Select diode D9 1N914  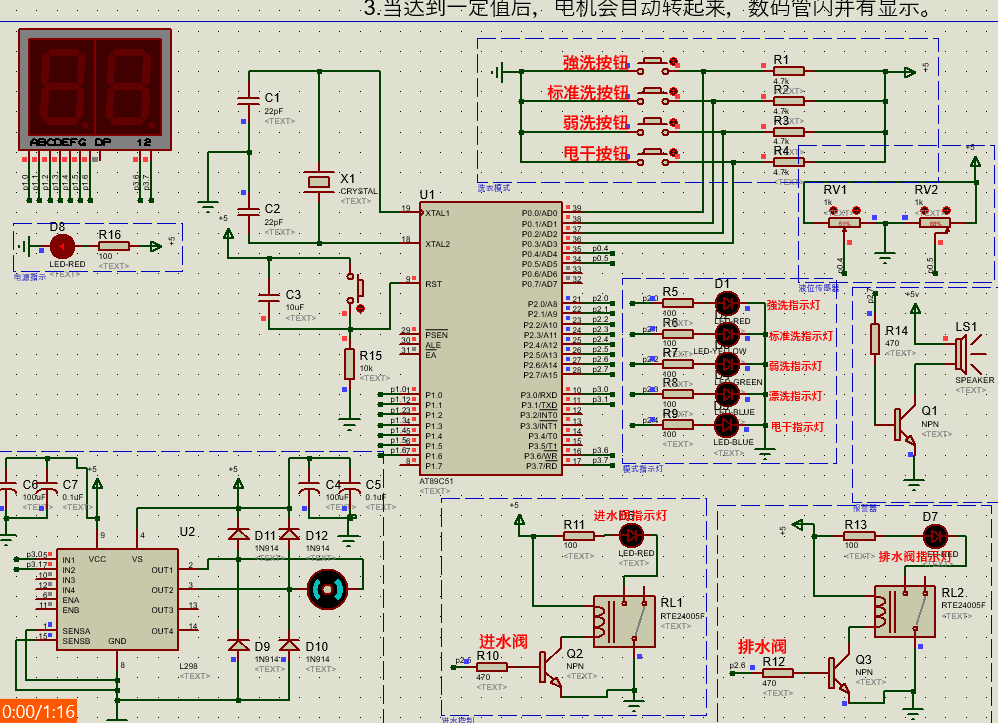pos(239,645)
